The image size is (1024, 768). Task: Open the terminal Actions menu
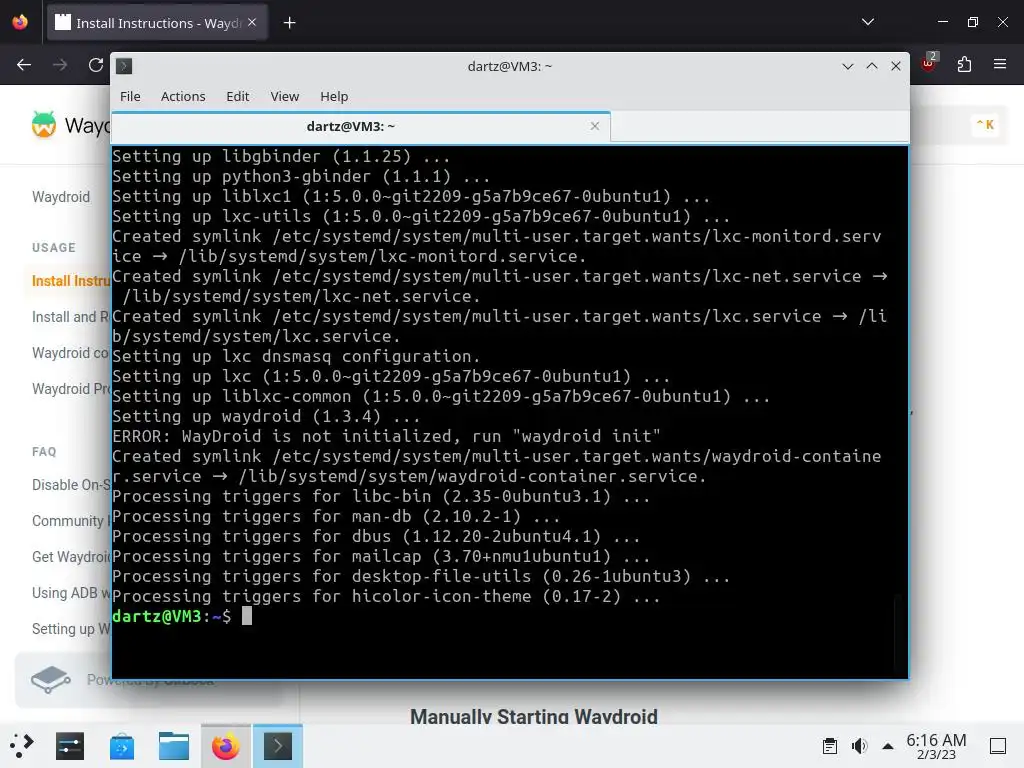[183, 96]
